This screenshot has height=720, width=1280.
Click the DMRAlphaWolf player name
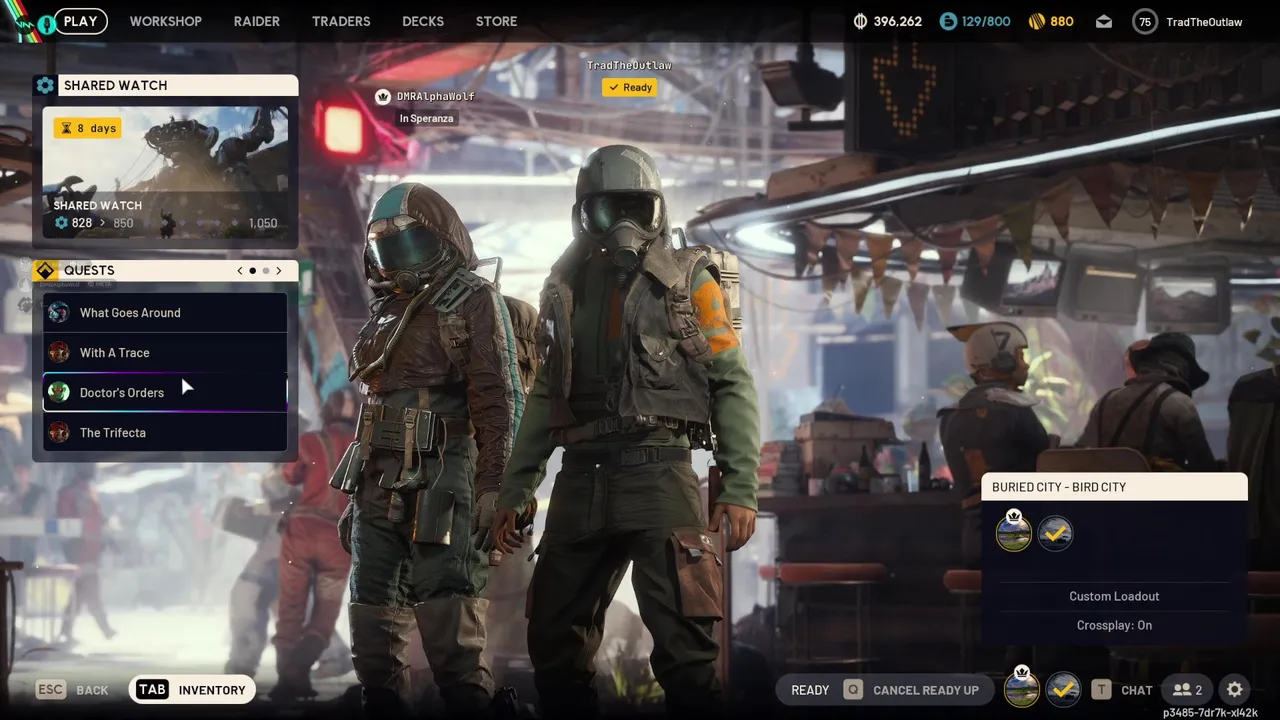click(x=435, y=96)
